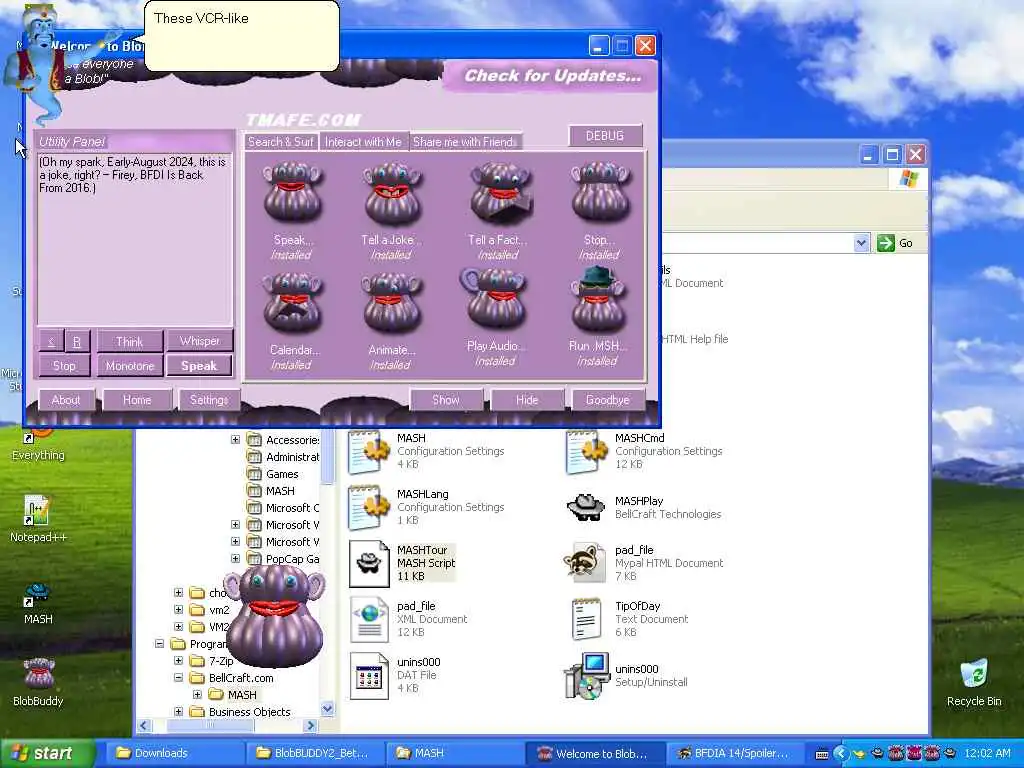This screenshot has width=1024, height=768.
Task: Click the Whisper button
Action: (x=199, y=341)
